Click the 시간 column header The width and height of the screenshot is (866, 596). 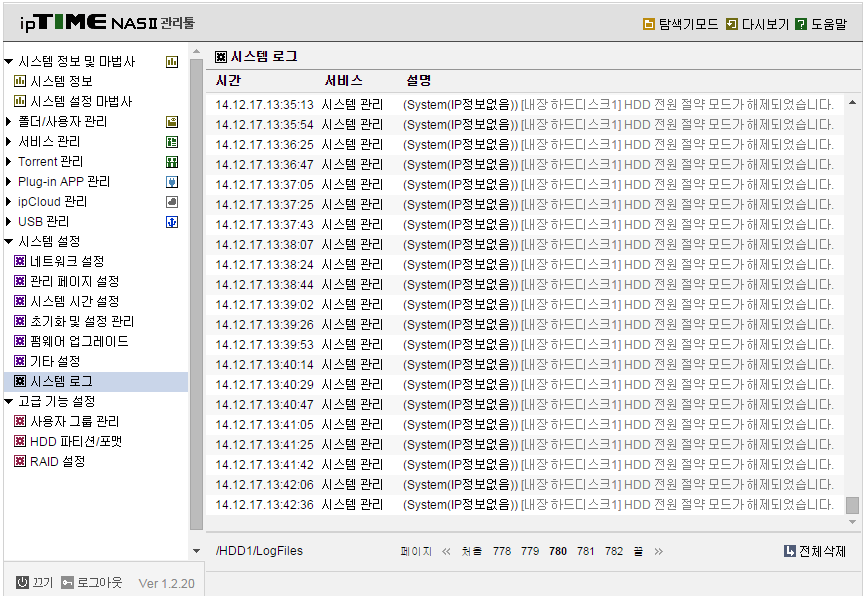coord(228,81)
